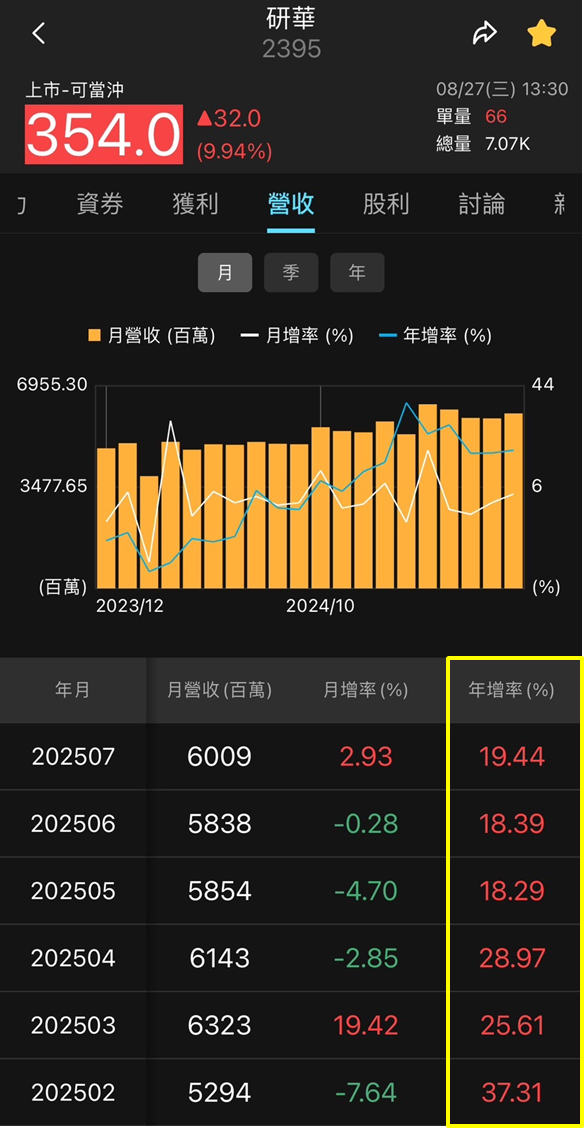Tap the 3477.65 axis label

click(x=54, y=486)
